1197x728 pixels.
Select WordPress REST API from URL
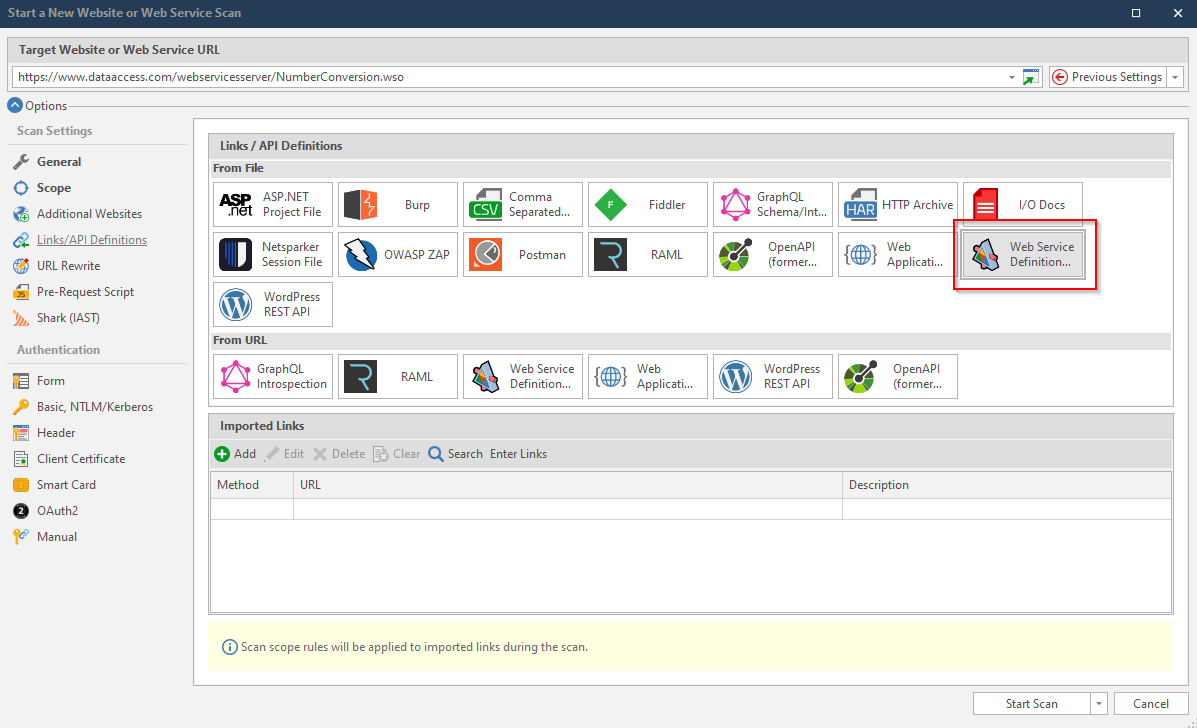[772, 376]
